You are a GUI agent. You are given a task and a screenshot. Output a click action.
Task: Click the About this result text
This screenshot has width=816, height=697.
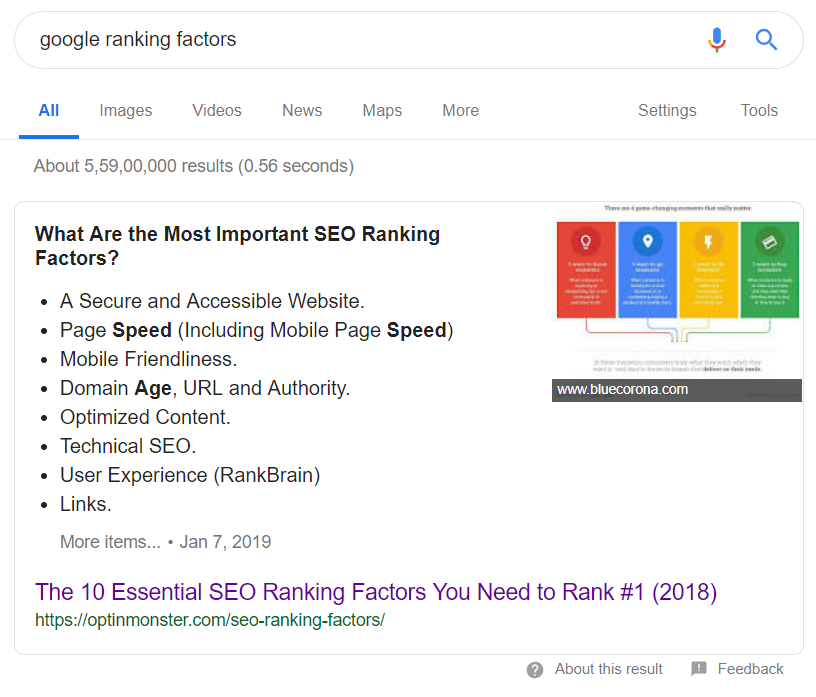(609, 669)
